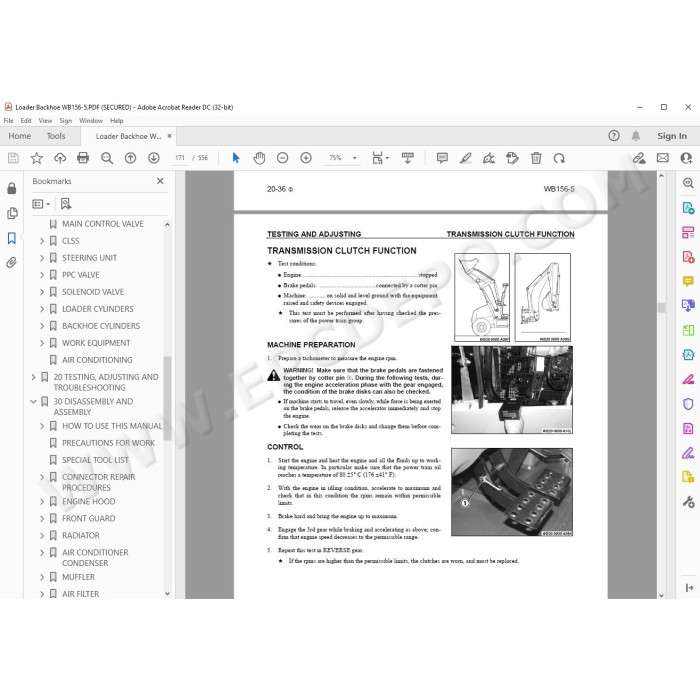View the security lock settings icon
This screenshot has height=700, width=700.
(12, 188)
